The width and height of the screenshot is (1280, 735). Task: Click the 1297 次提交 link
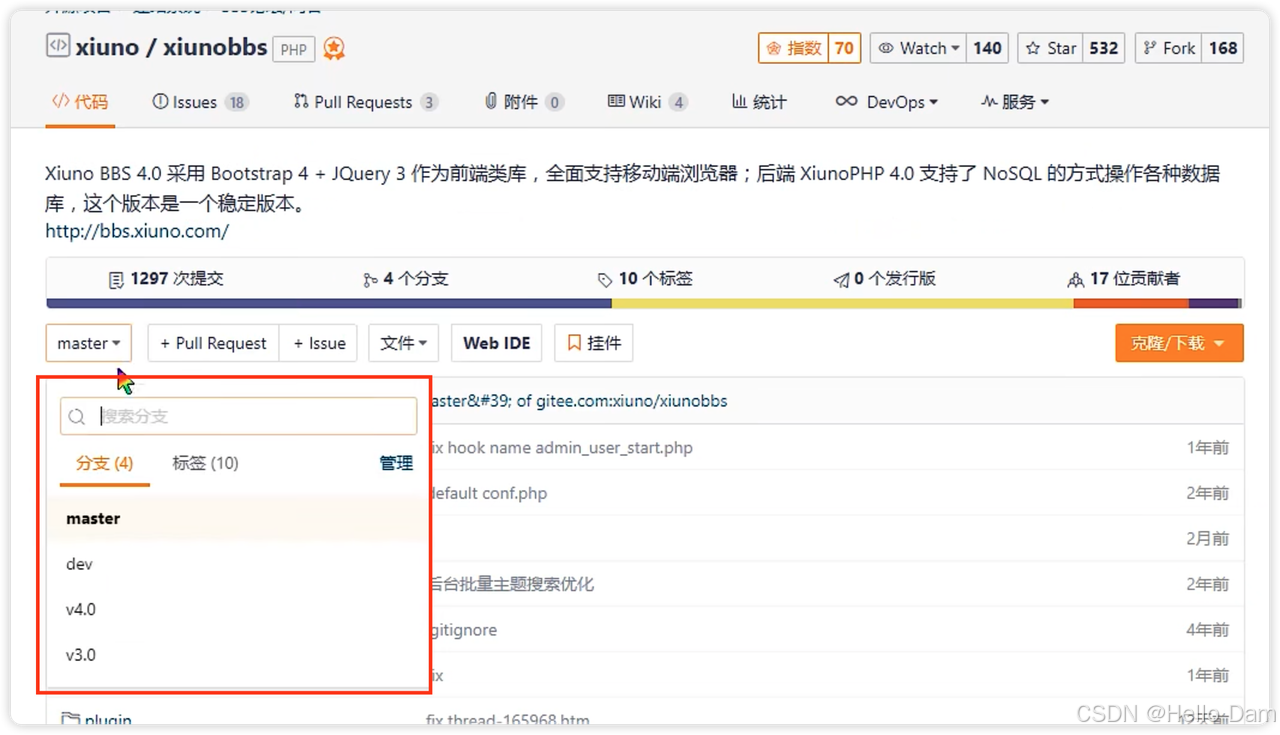click(x=166, y=279)
